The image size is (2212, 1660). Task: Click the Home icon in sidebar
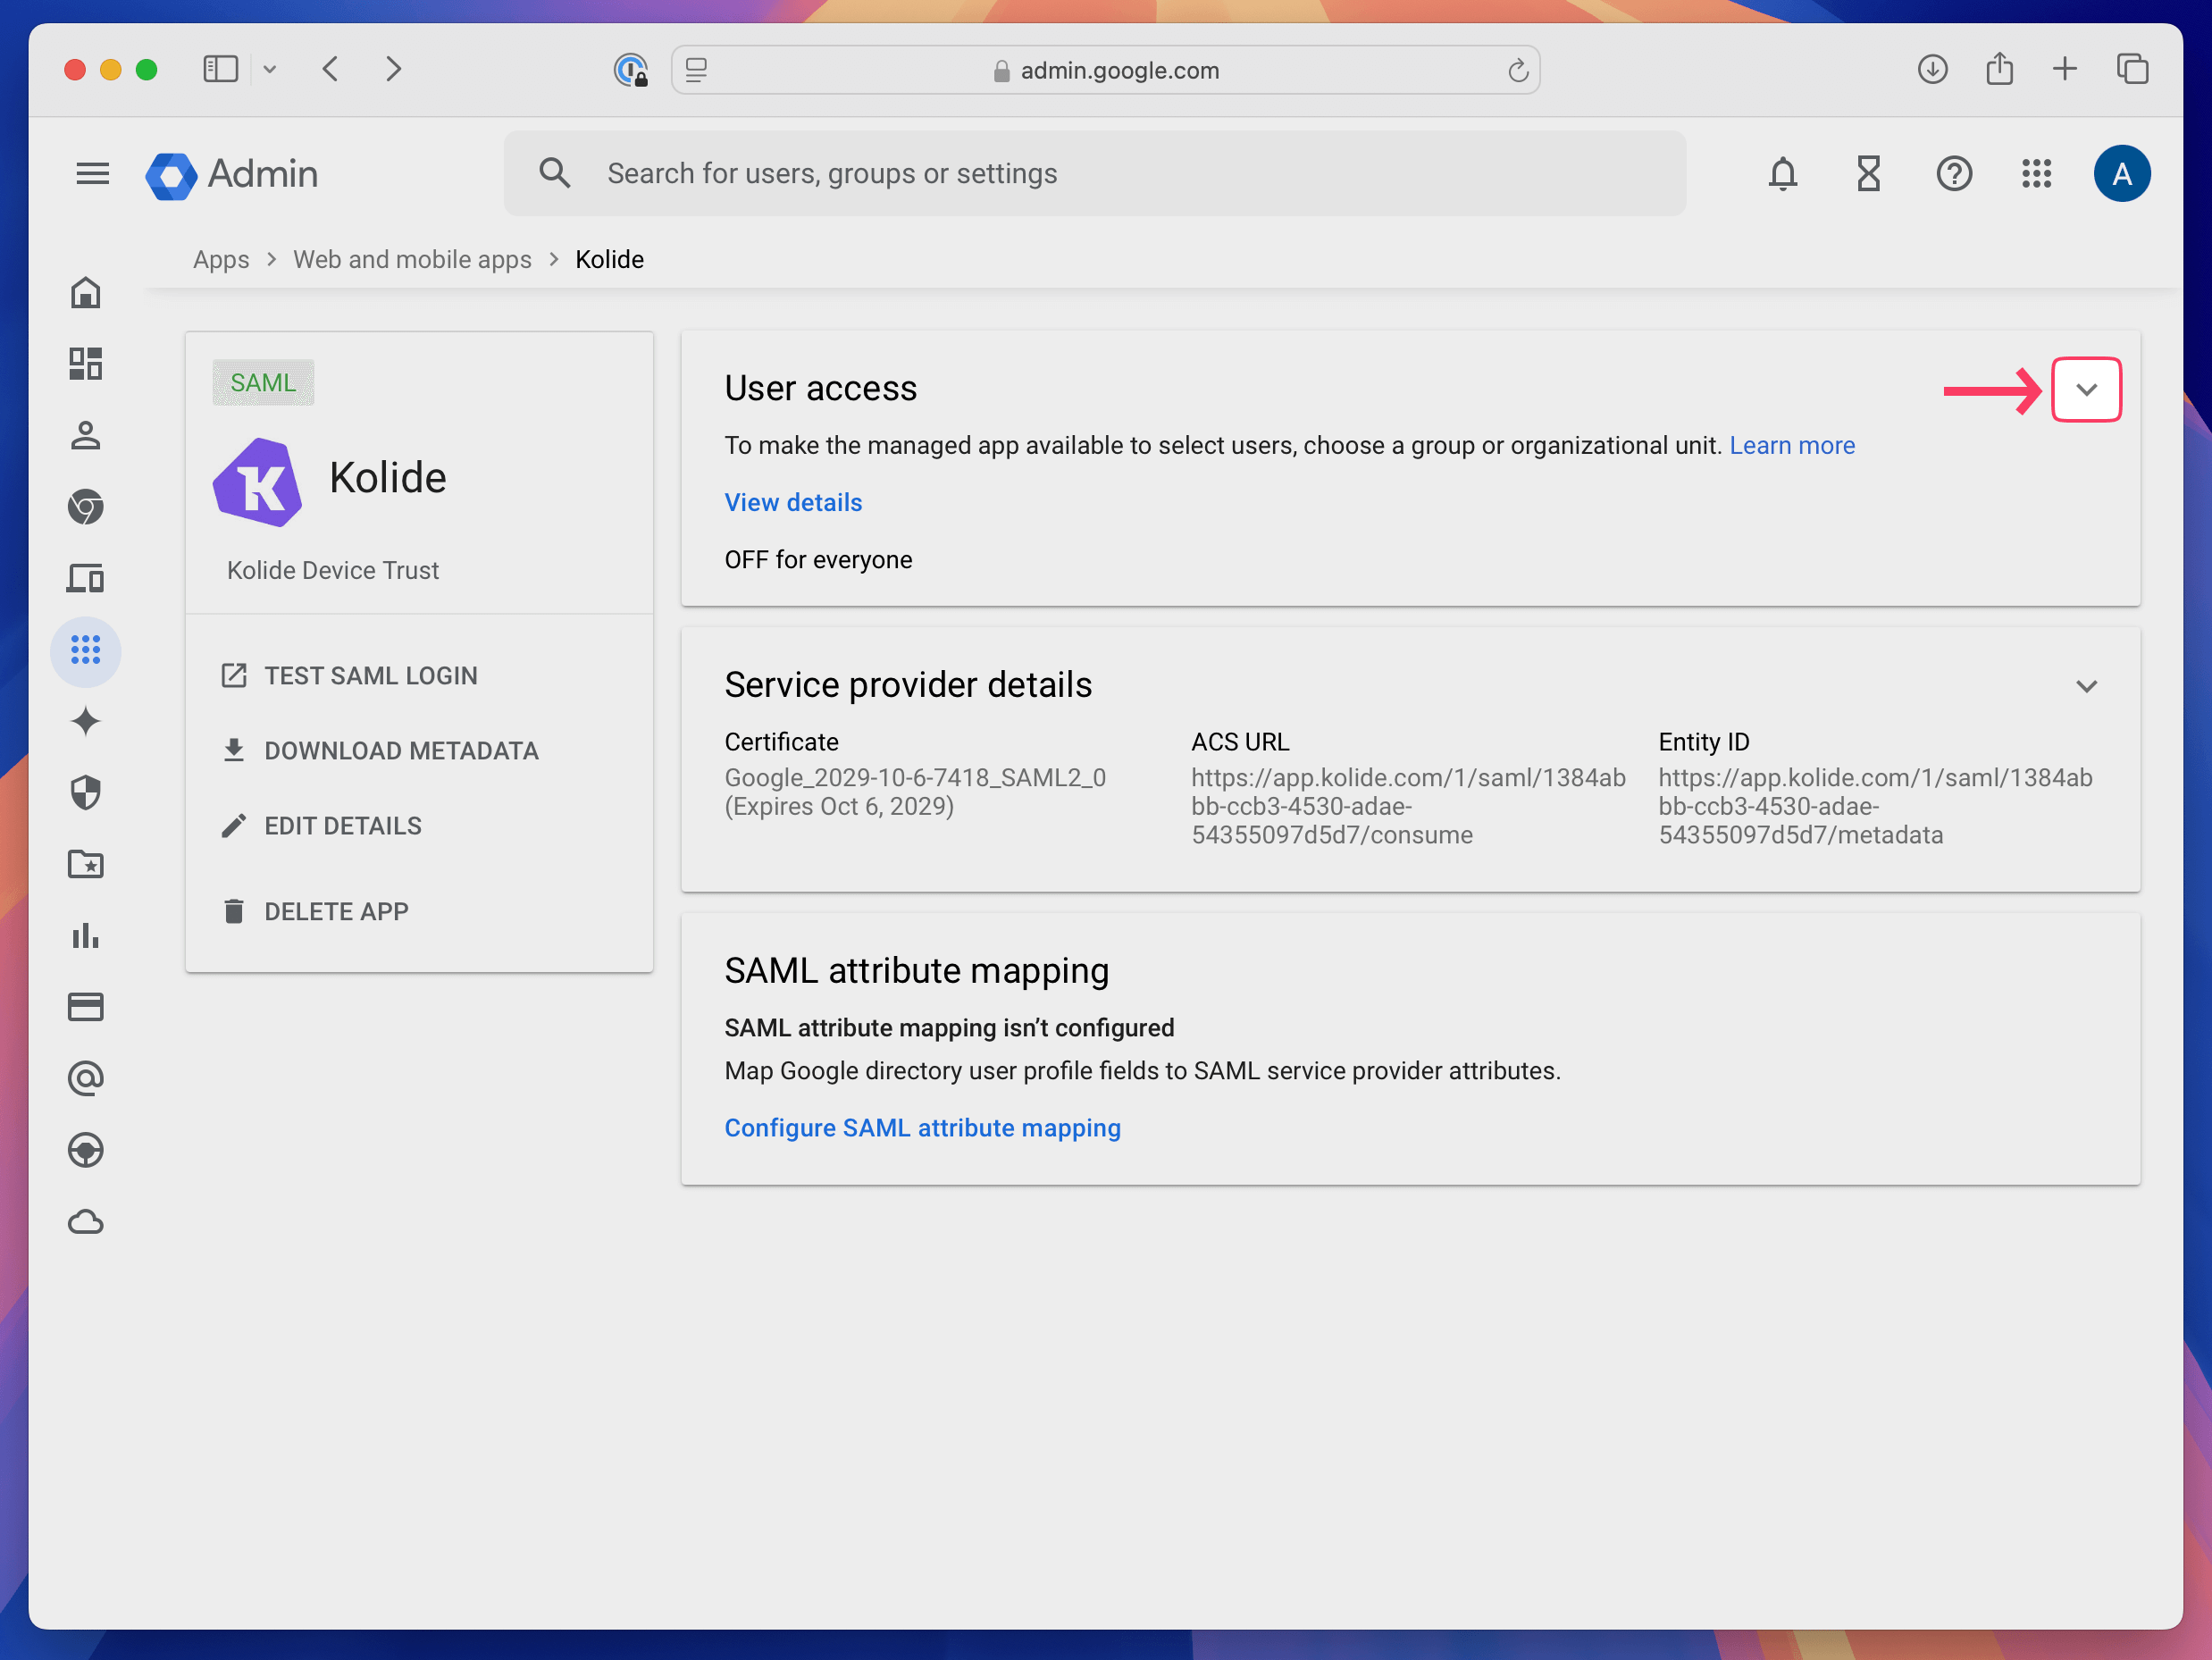pyautogui.click(x=86, y=293)
